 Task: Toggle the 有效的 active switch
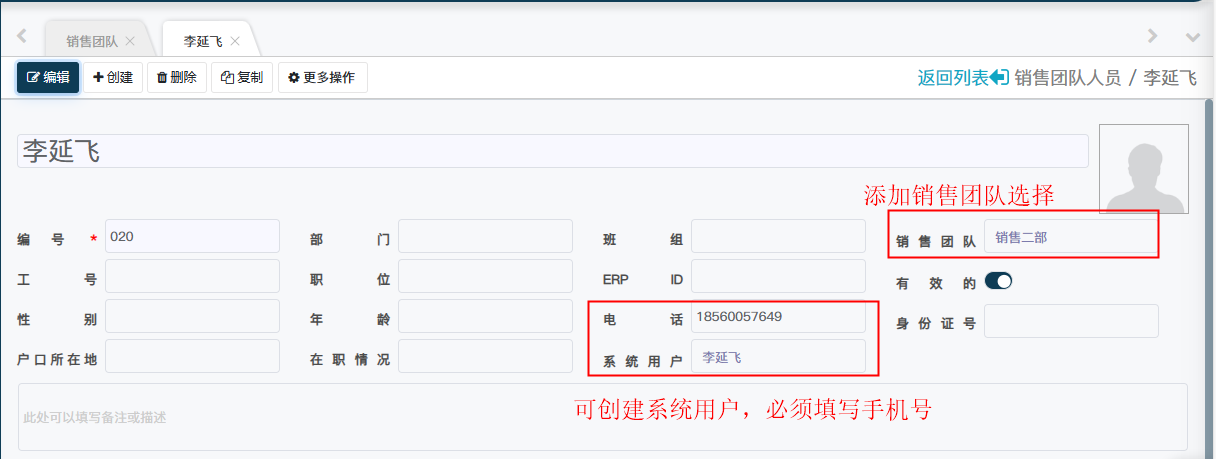pos(998,282)
